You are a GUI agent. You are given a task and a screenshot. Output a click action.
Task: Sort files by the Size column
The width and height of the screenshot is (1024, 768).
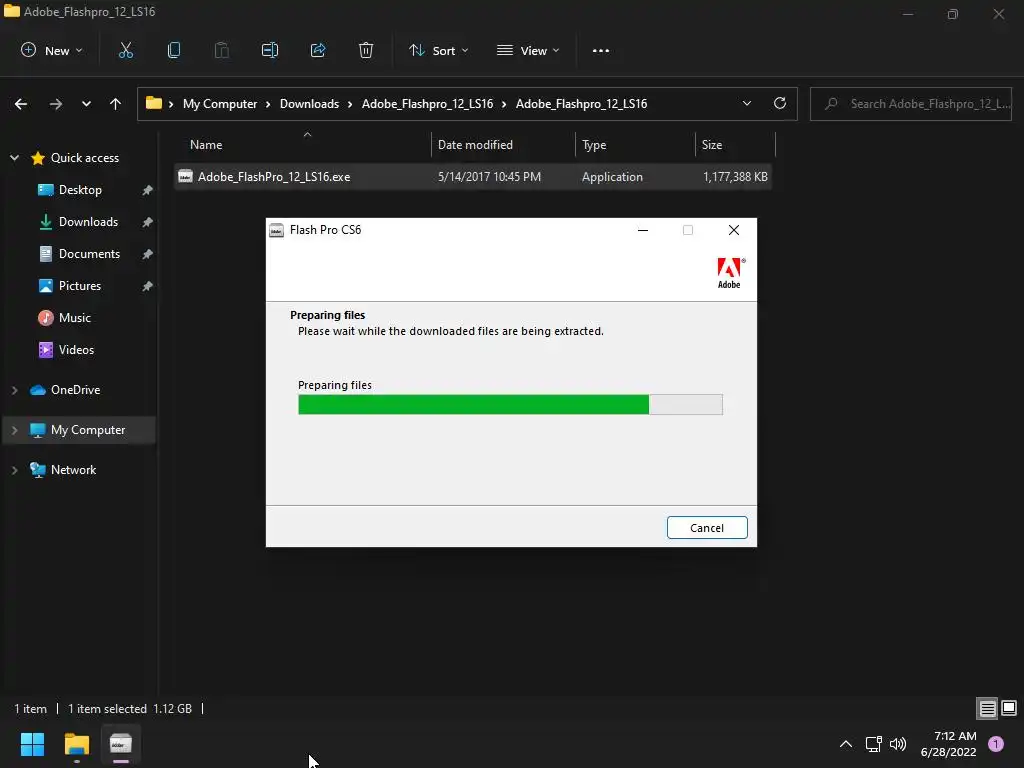(x=735, y=145)
